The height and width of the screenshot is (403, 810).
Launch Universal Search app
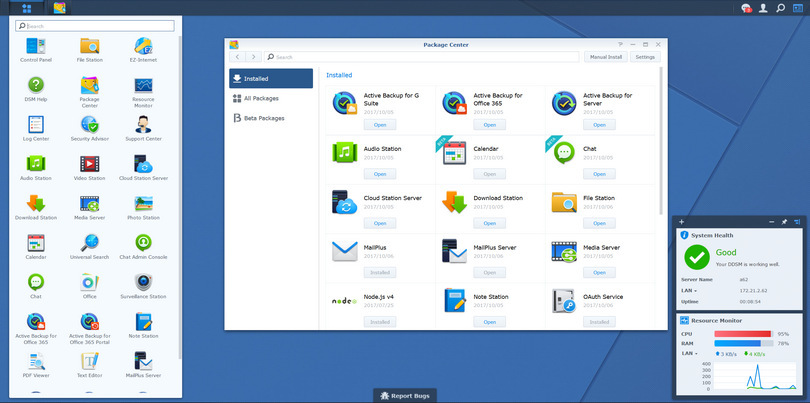(x=89, y=246)
